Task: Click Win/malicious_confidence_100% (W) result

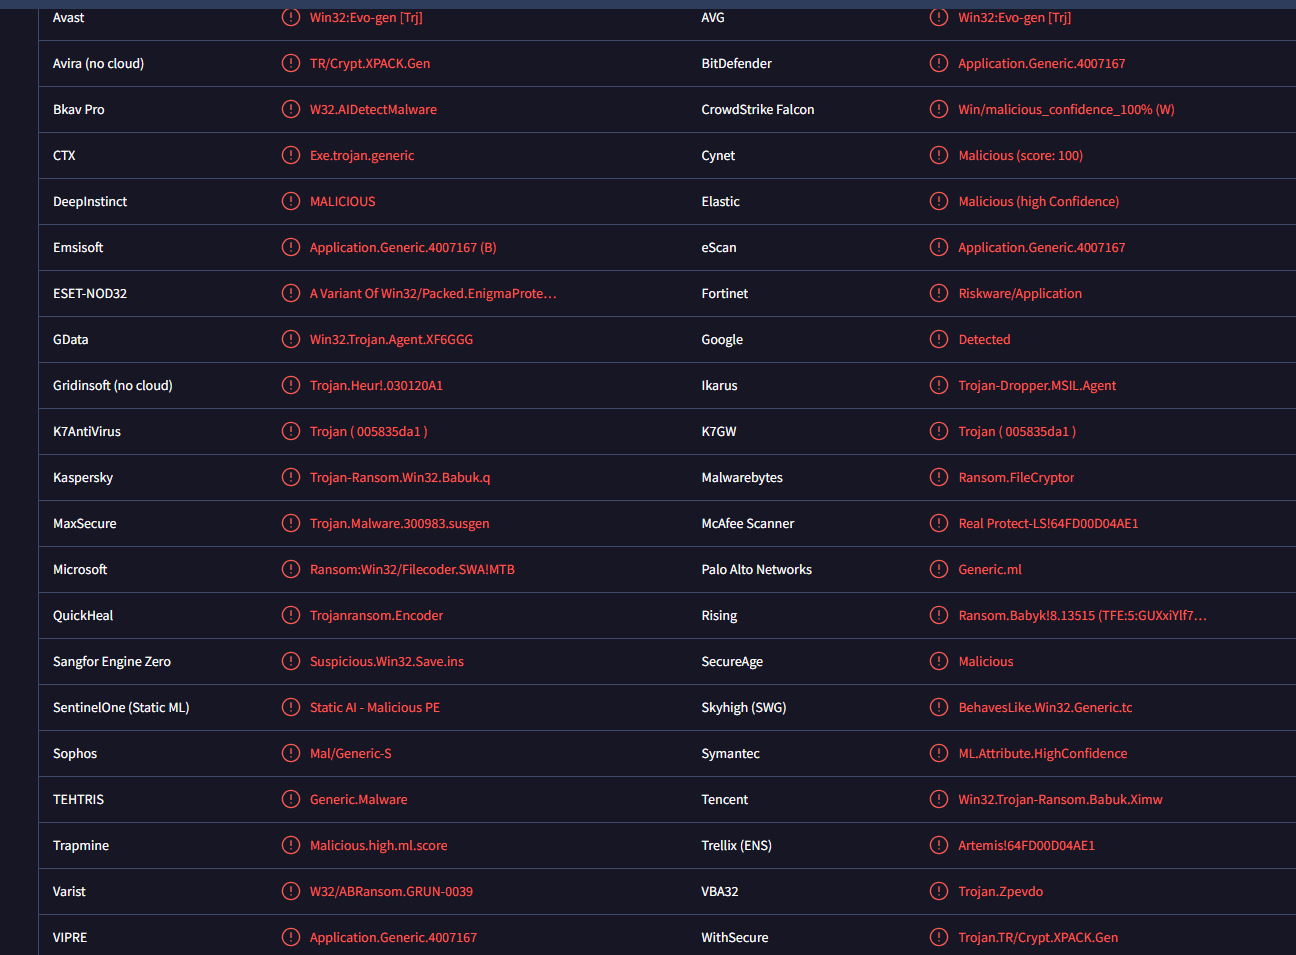Action: (x=1066, y=109)
